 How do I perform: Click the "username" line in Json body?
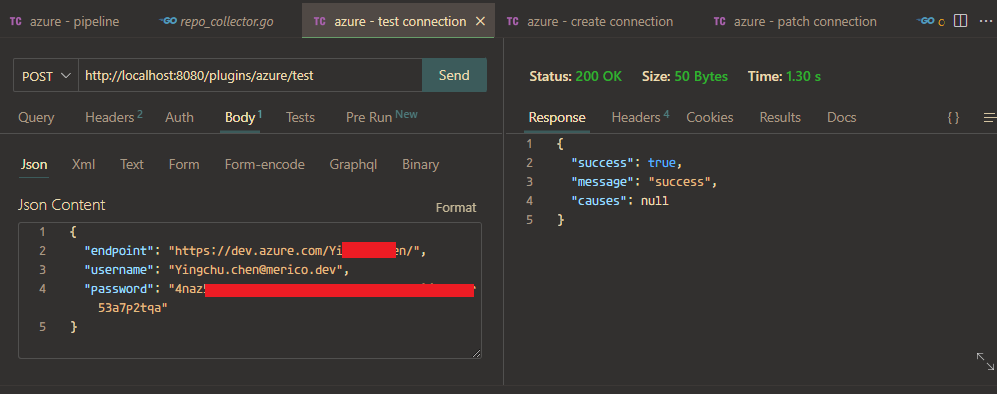coord(217,270)
